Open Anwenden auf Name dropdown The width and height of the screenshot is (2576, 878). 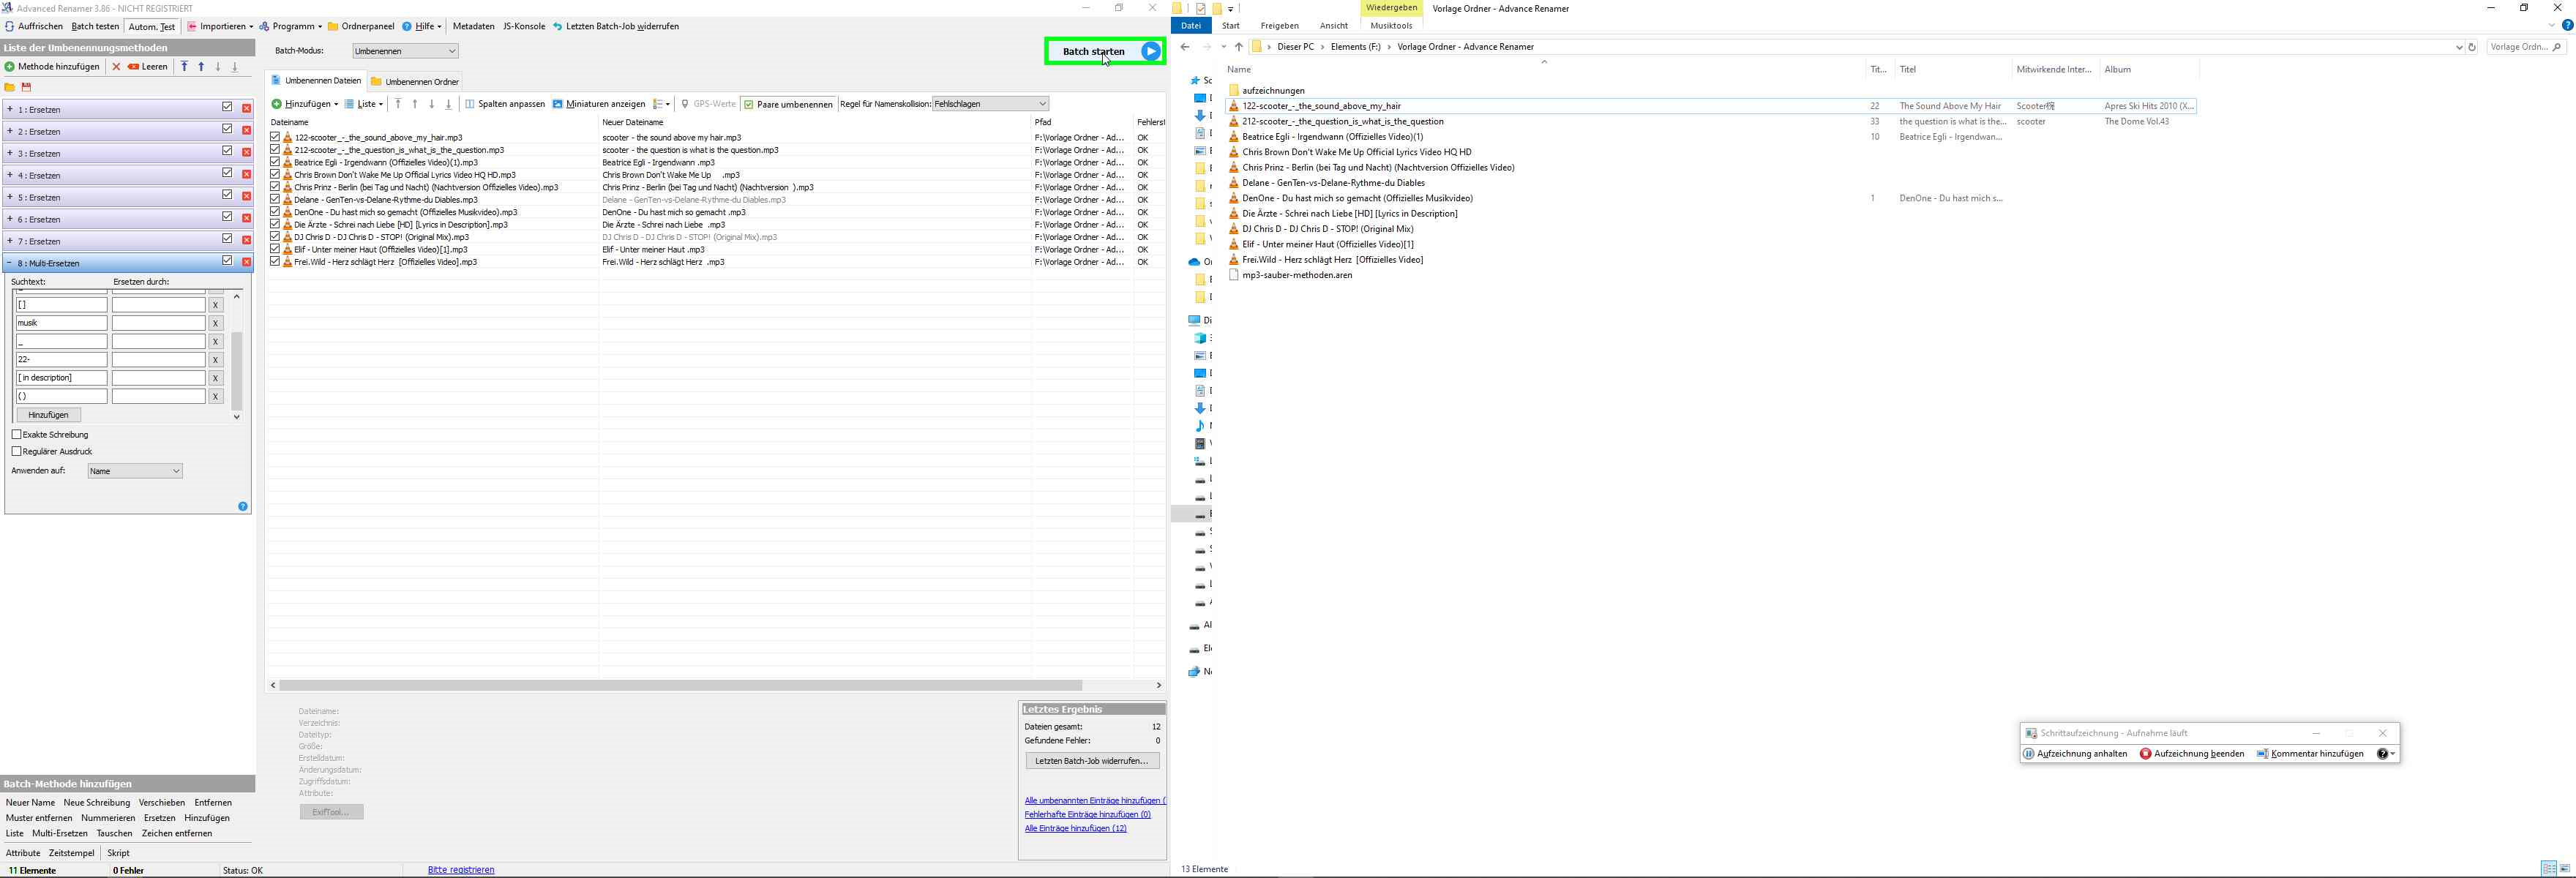(135, 471)
